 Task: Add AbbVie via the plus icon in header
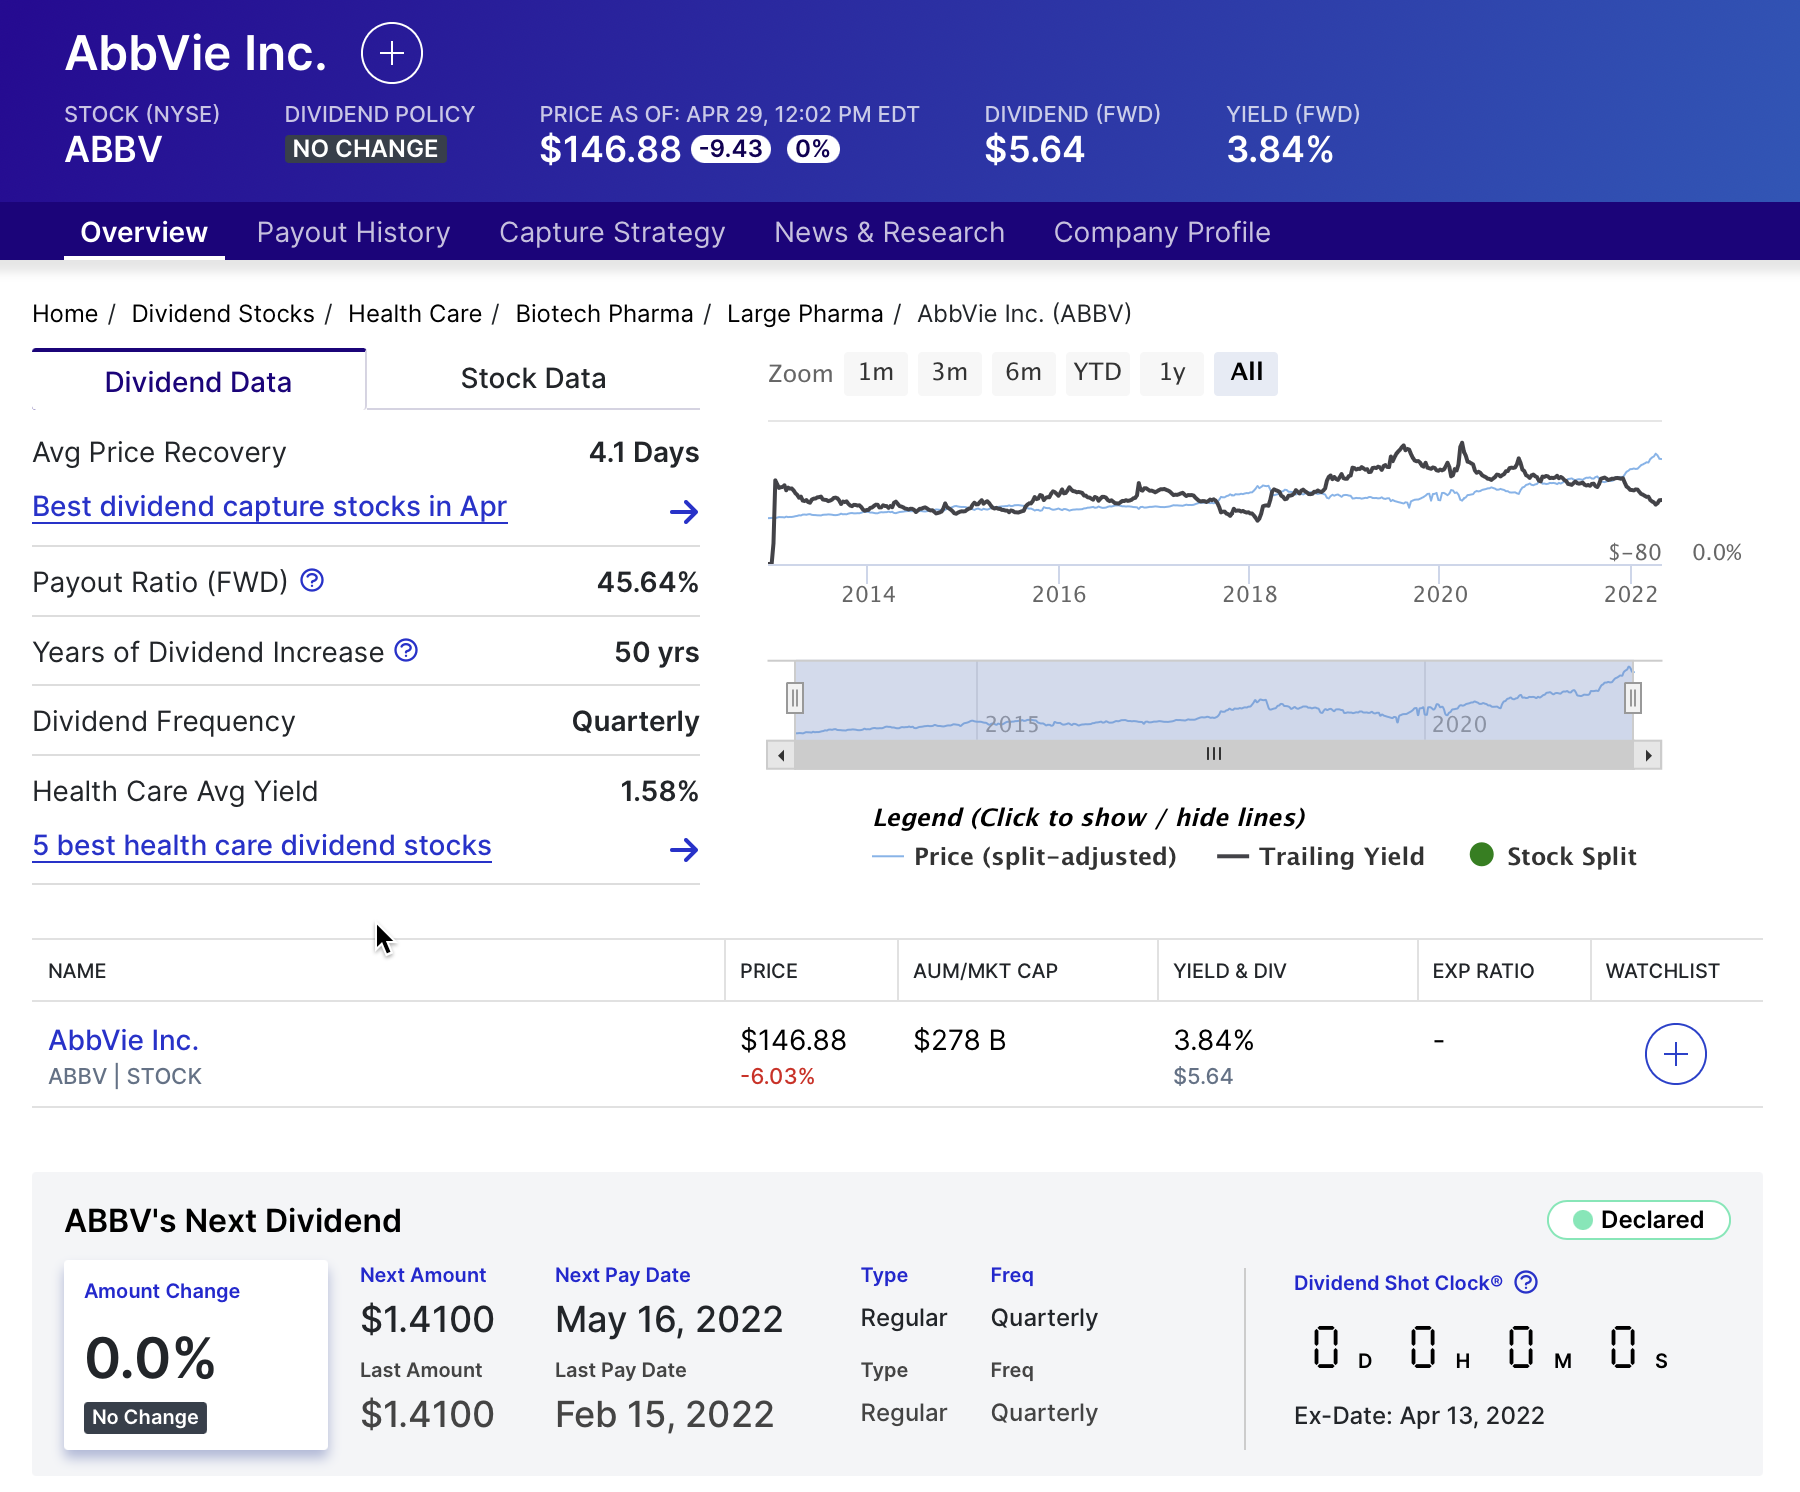coord(392,54)
